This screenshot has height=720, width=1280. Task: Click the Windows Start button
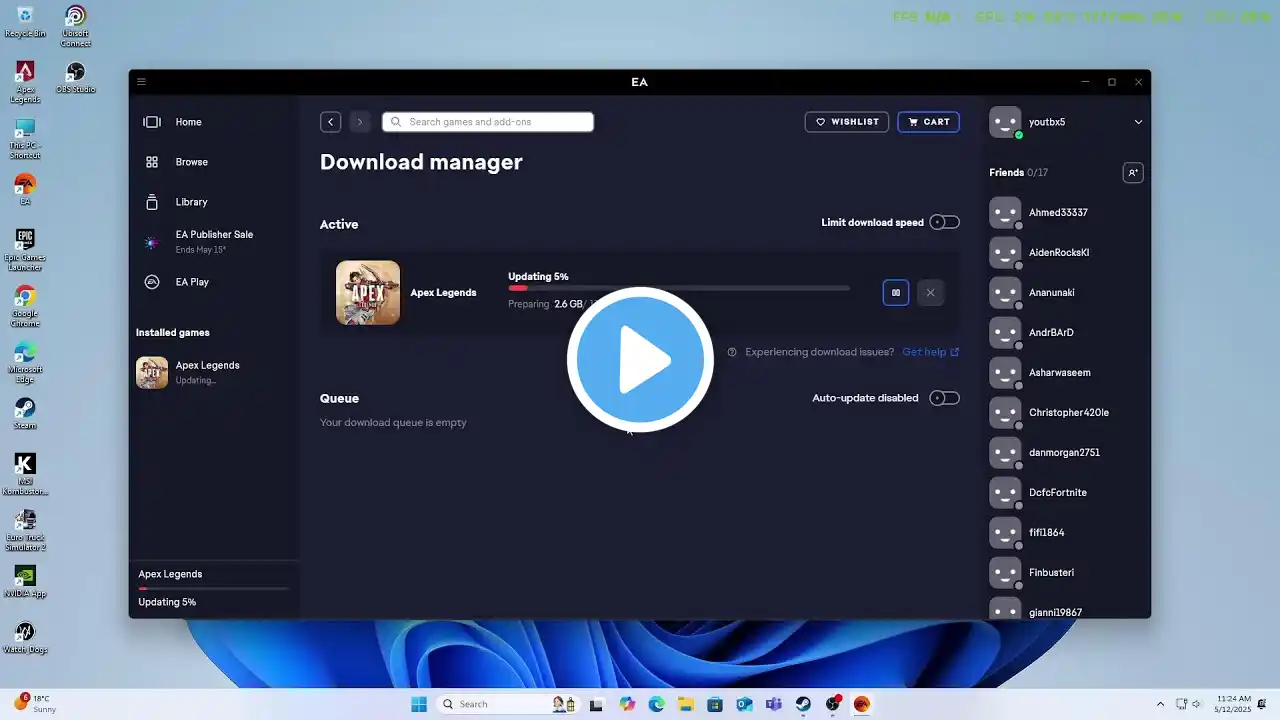pyautogui.click(x=419, y=704)
